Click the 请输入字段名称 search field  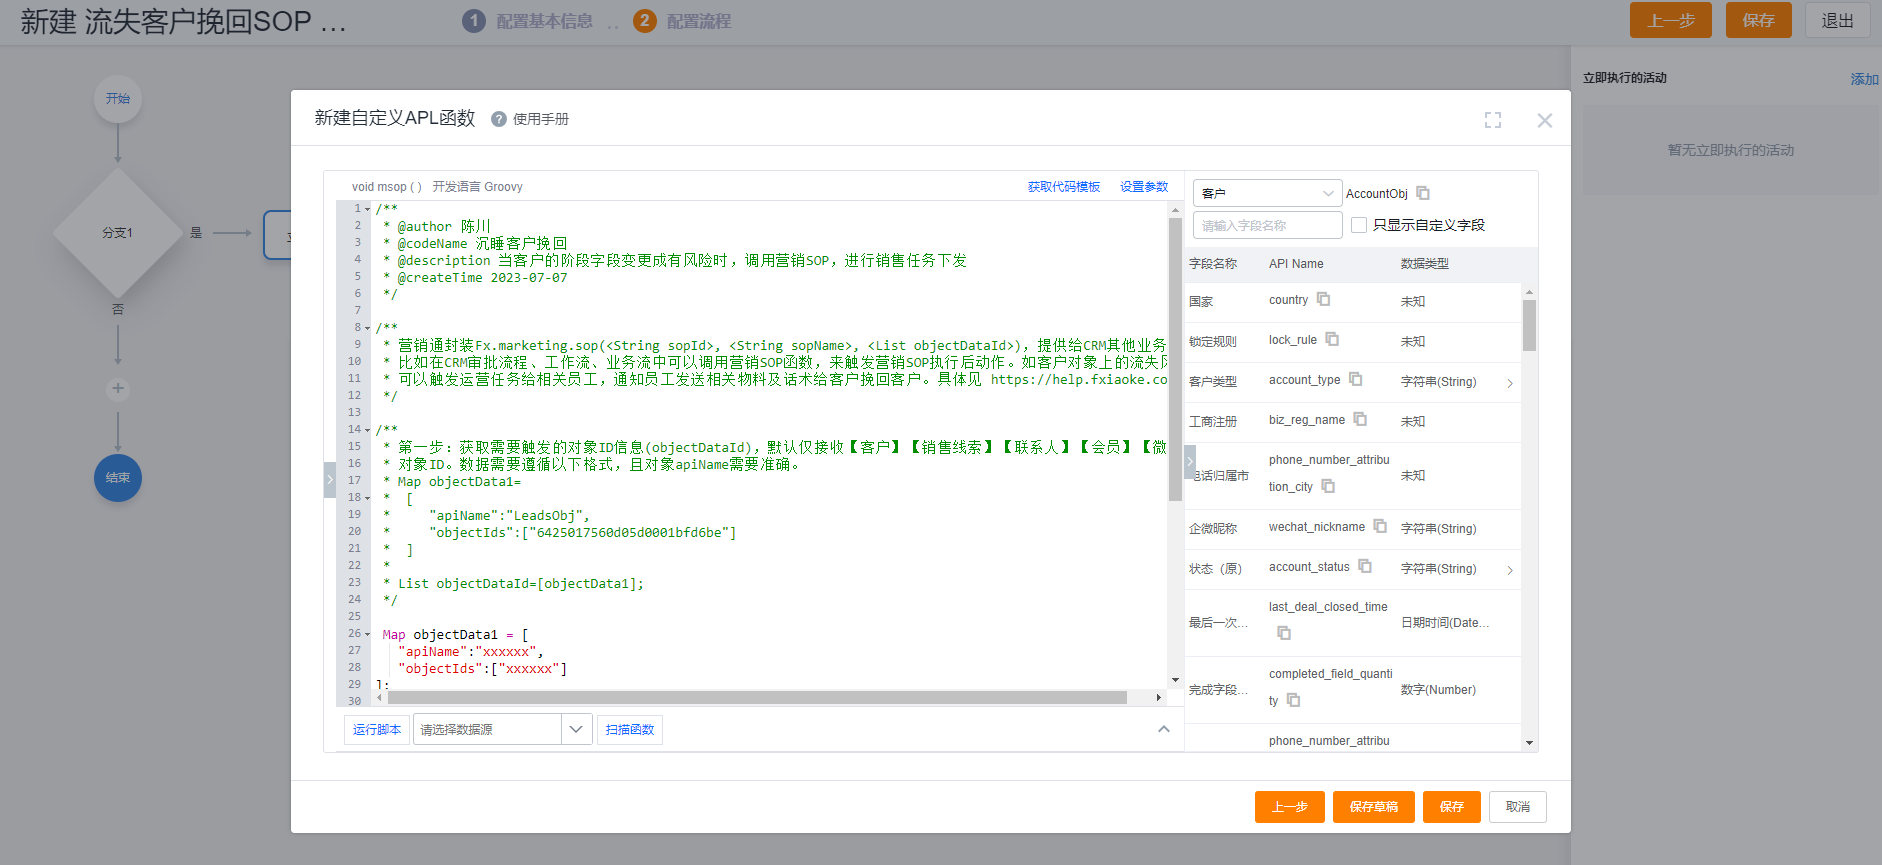1267,225
